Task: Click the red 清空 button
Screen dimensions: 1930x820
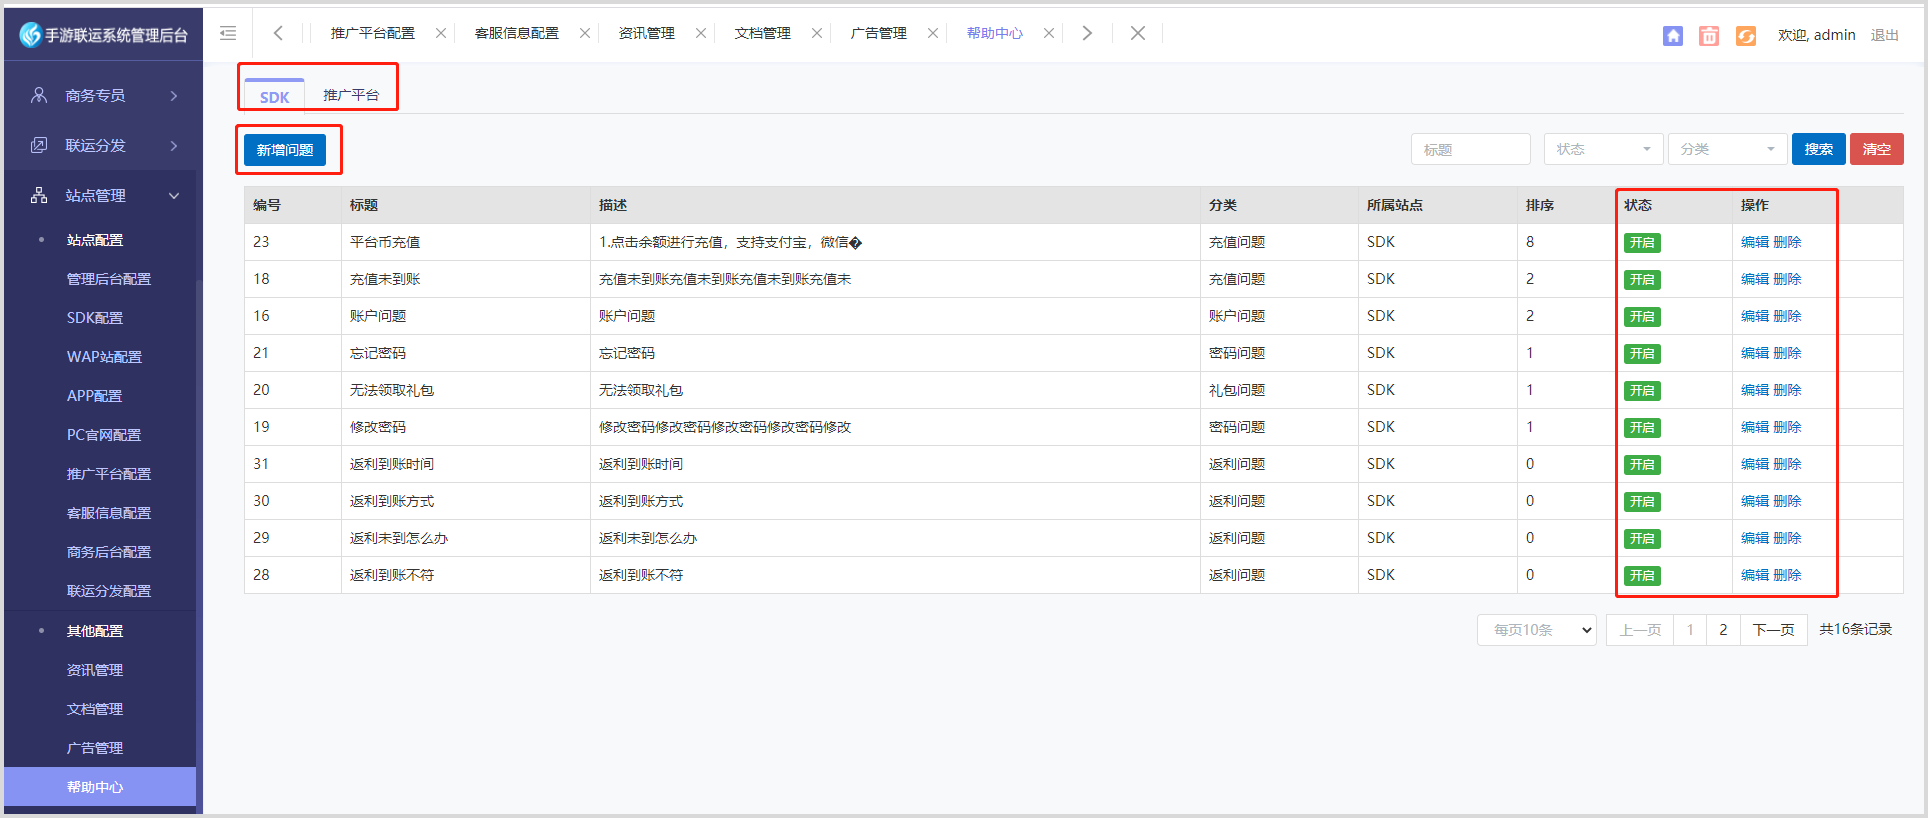Action: (x=1877, y=149)
